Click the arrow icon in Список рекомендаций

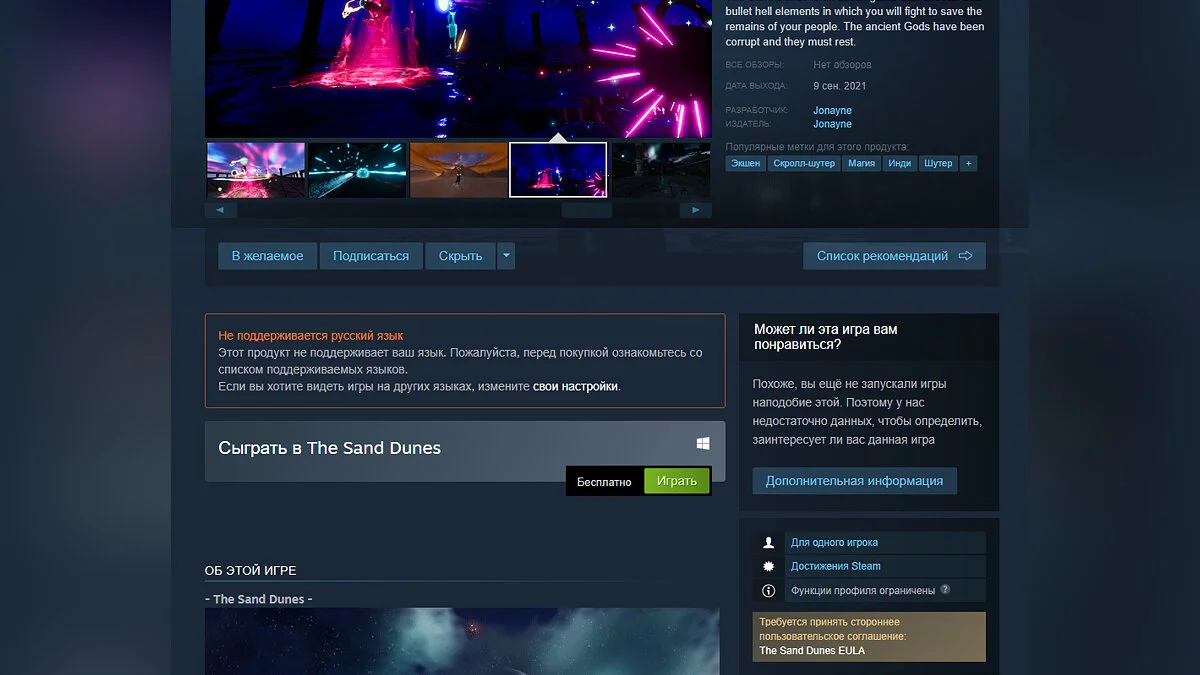click(x=965, y=256)
